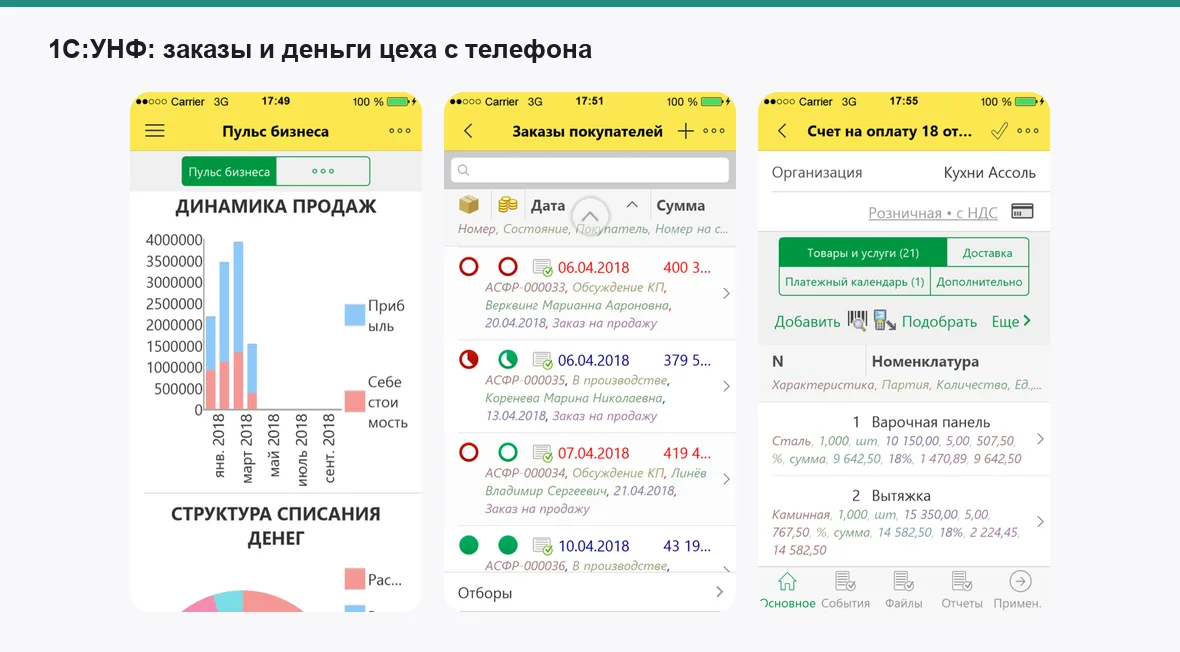Sort by the Дата column header
Image resolution: width=1180 pixels, height=652 pixels.
pos(548,206)
